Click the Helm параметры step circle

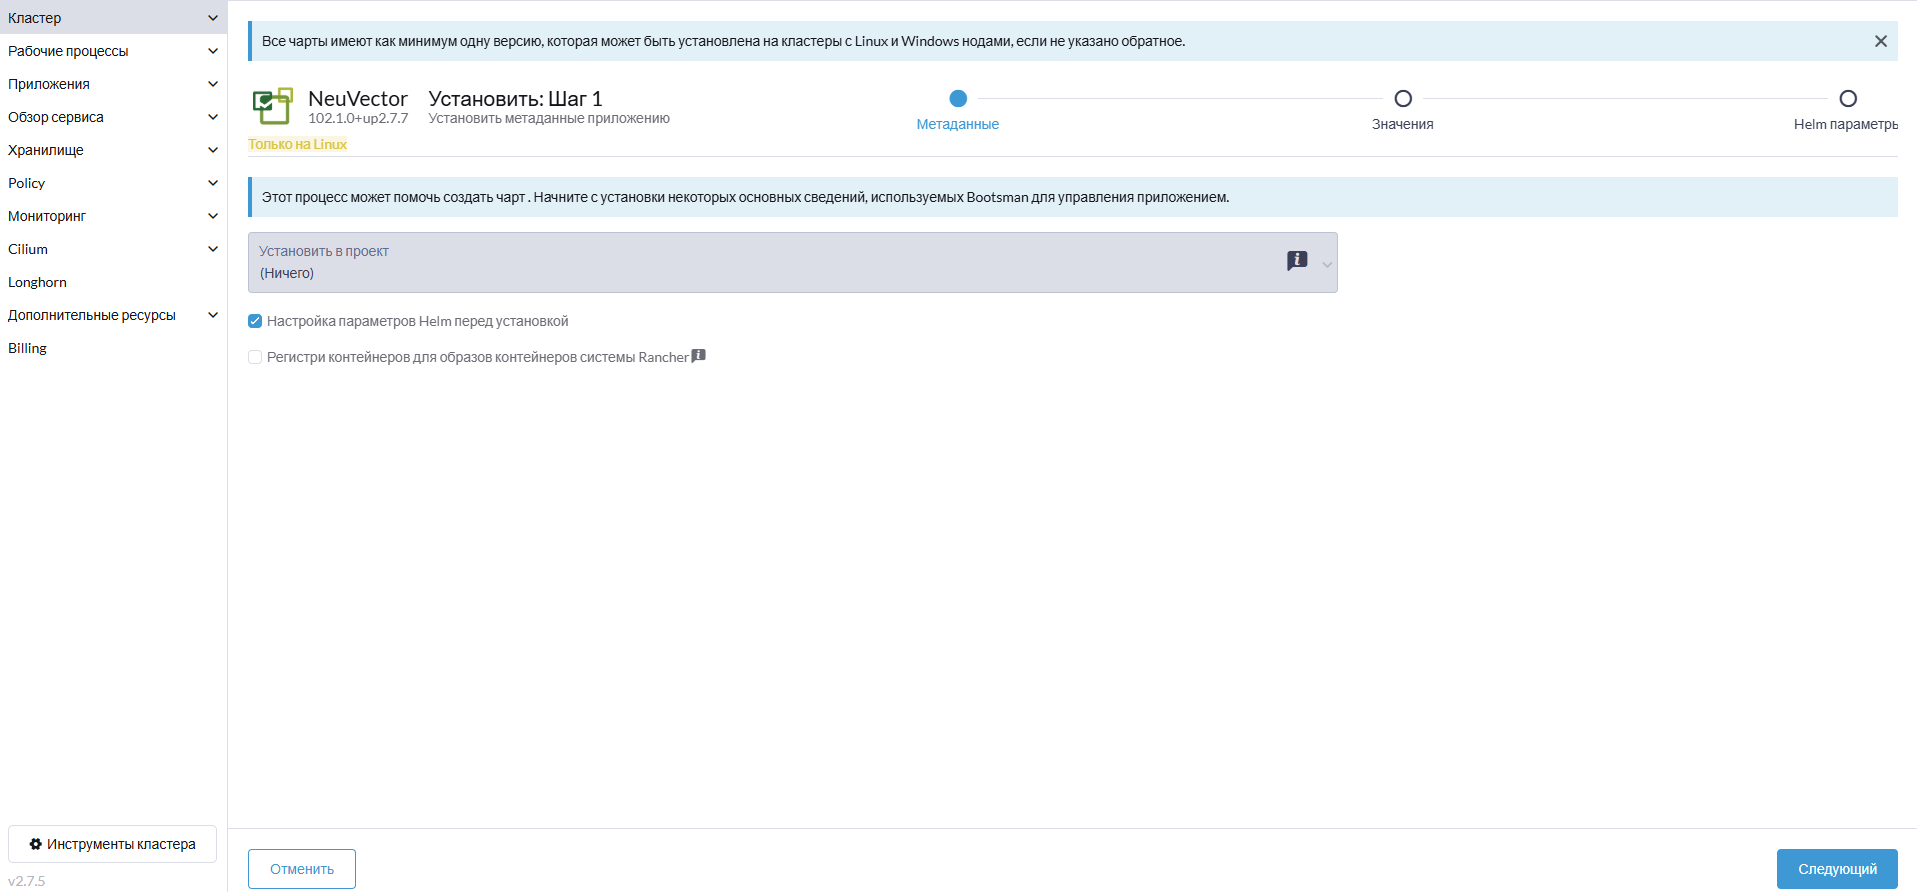pyautogui.click(x=1847, y=99)
